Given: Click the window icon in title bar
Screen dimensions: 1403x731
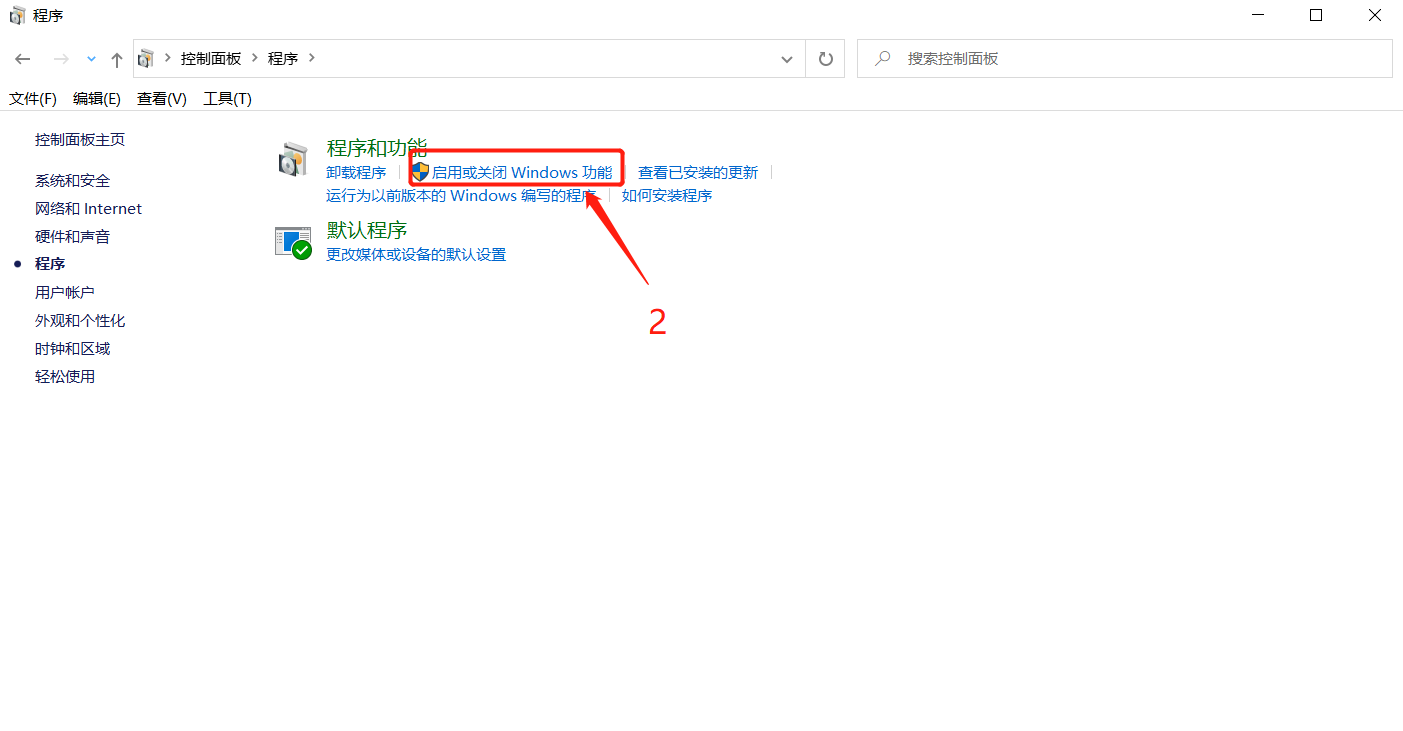Looking at the screenshot, I should pyautogui.click(x=18, y=15).
